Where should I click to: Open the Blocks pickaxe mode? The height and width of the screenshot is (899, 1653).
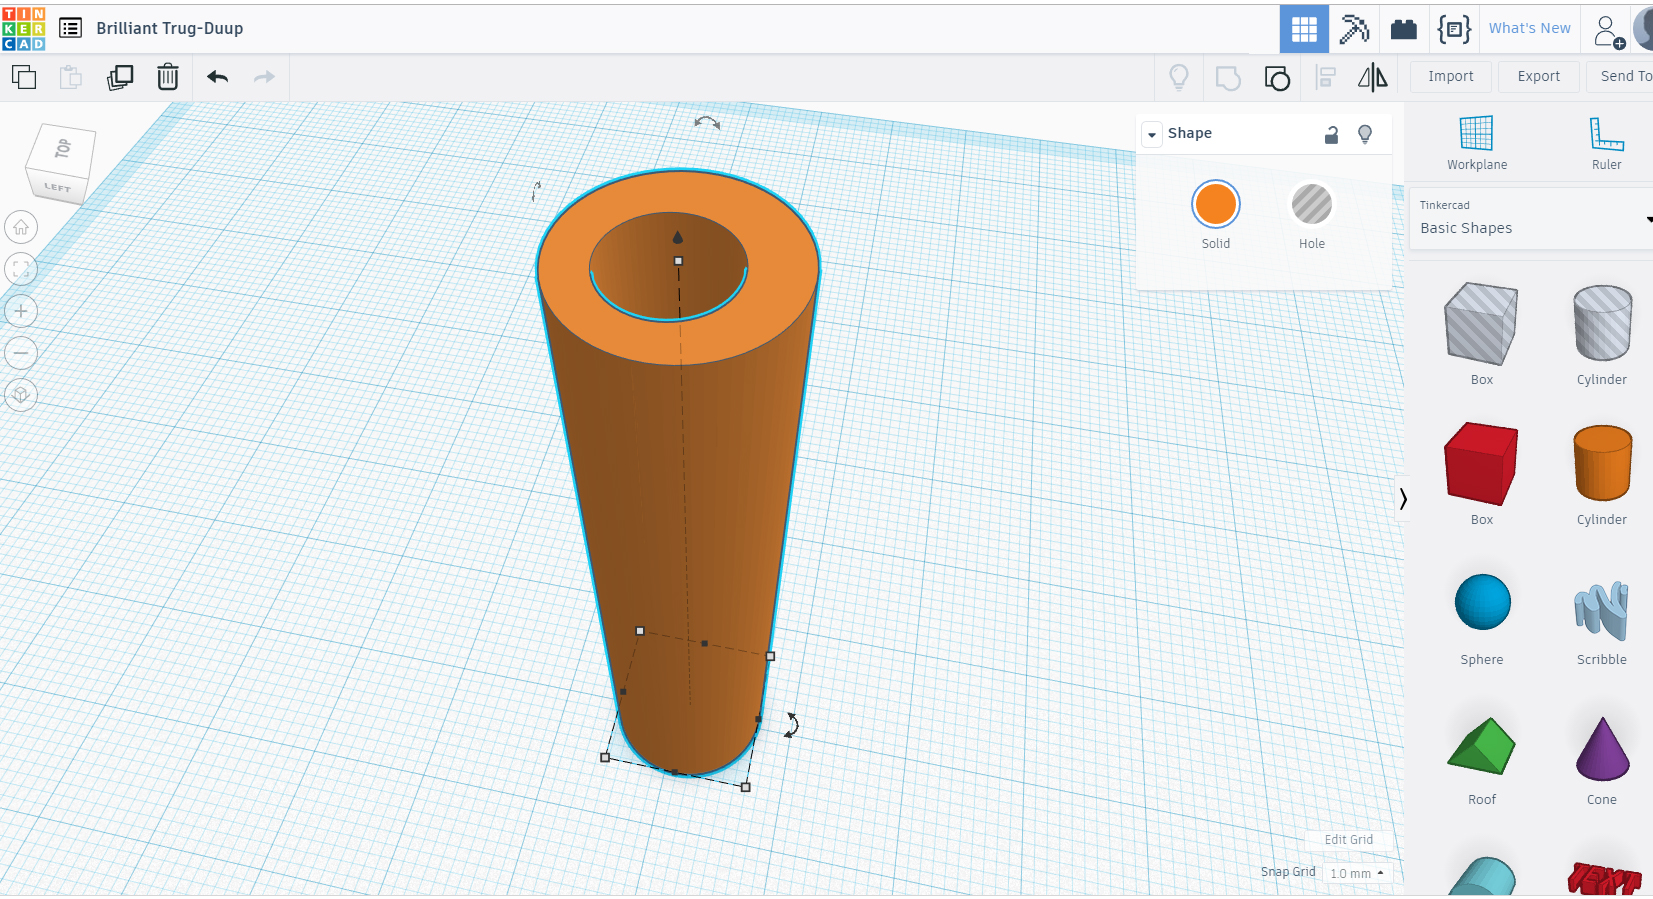click(1354, 29)
